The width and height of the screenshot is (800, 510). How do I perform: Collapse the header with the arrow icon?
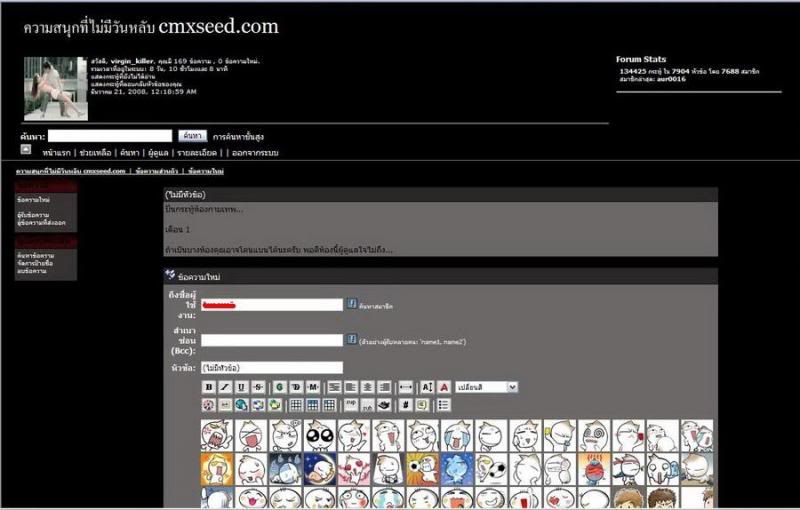pos(26,149)
